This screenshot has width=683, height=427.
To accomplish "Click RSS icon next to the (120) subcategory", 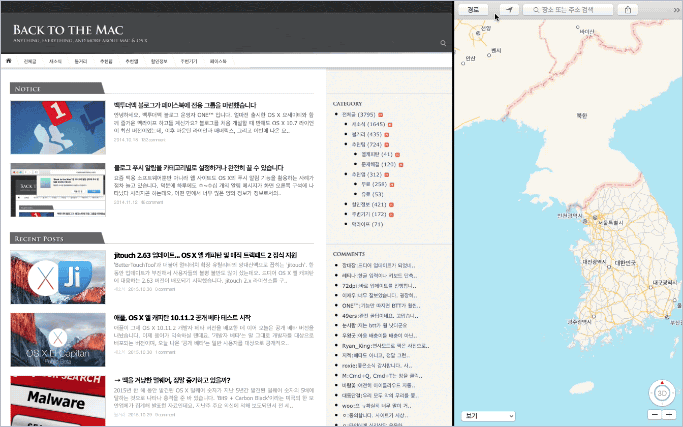I will pyautogui.click(x=401, y=165).
